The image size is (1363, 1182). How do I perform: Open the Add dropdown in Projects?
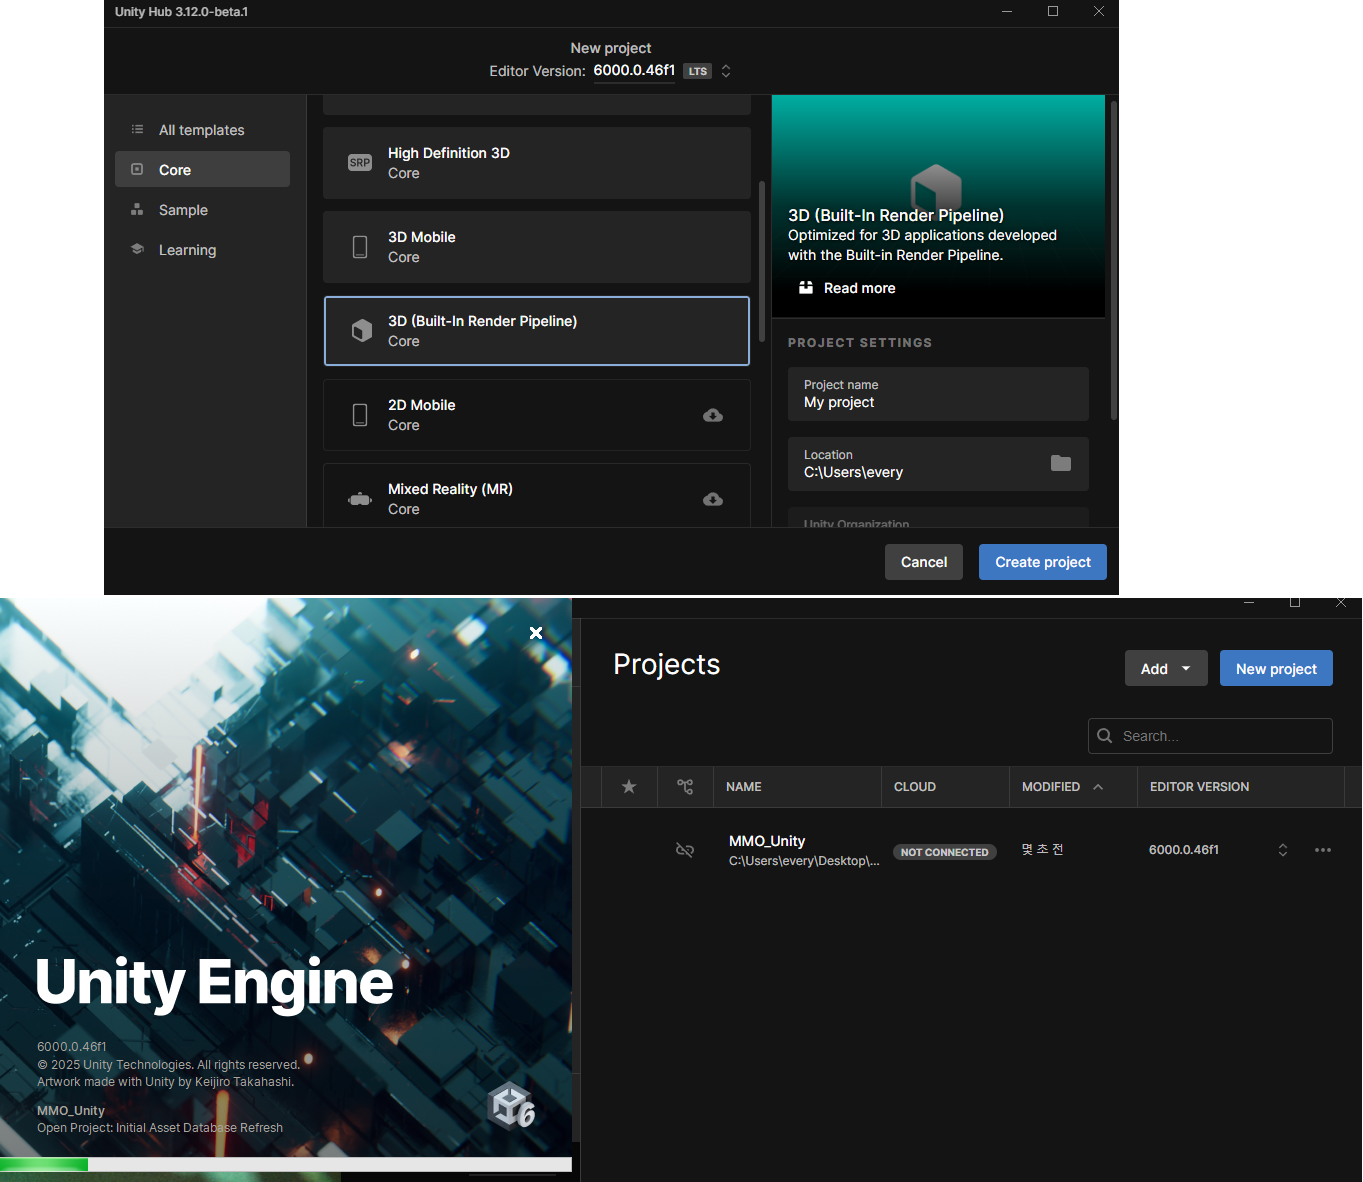point(1166,669)
